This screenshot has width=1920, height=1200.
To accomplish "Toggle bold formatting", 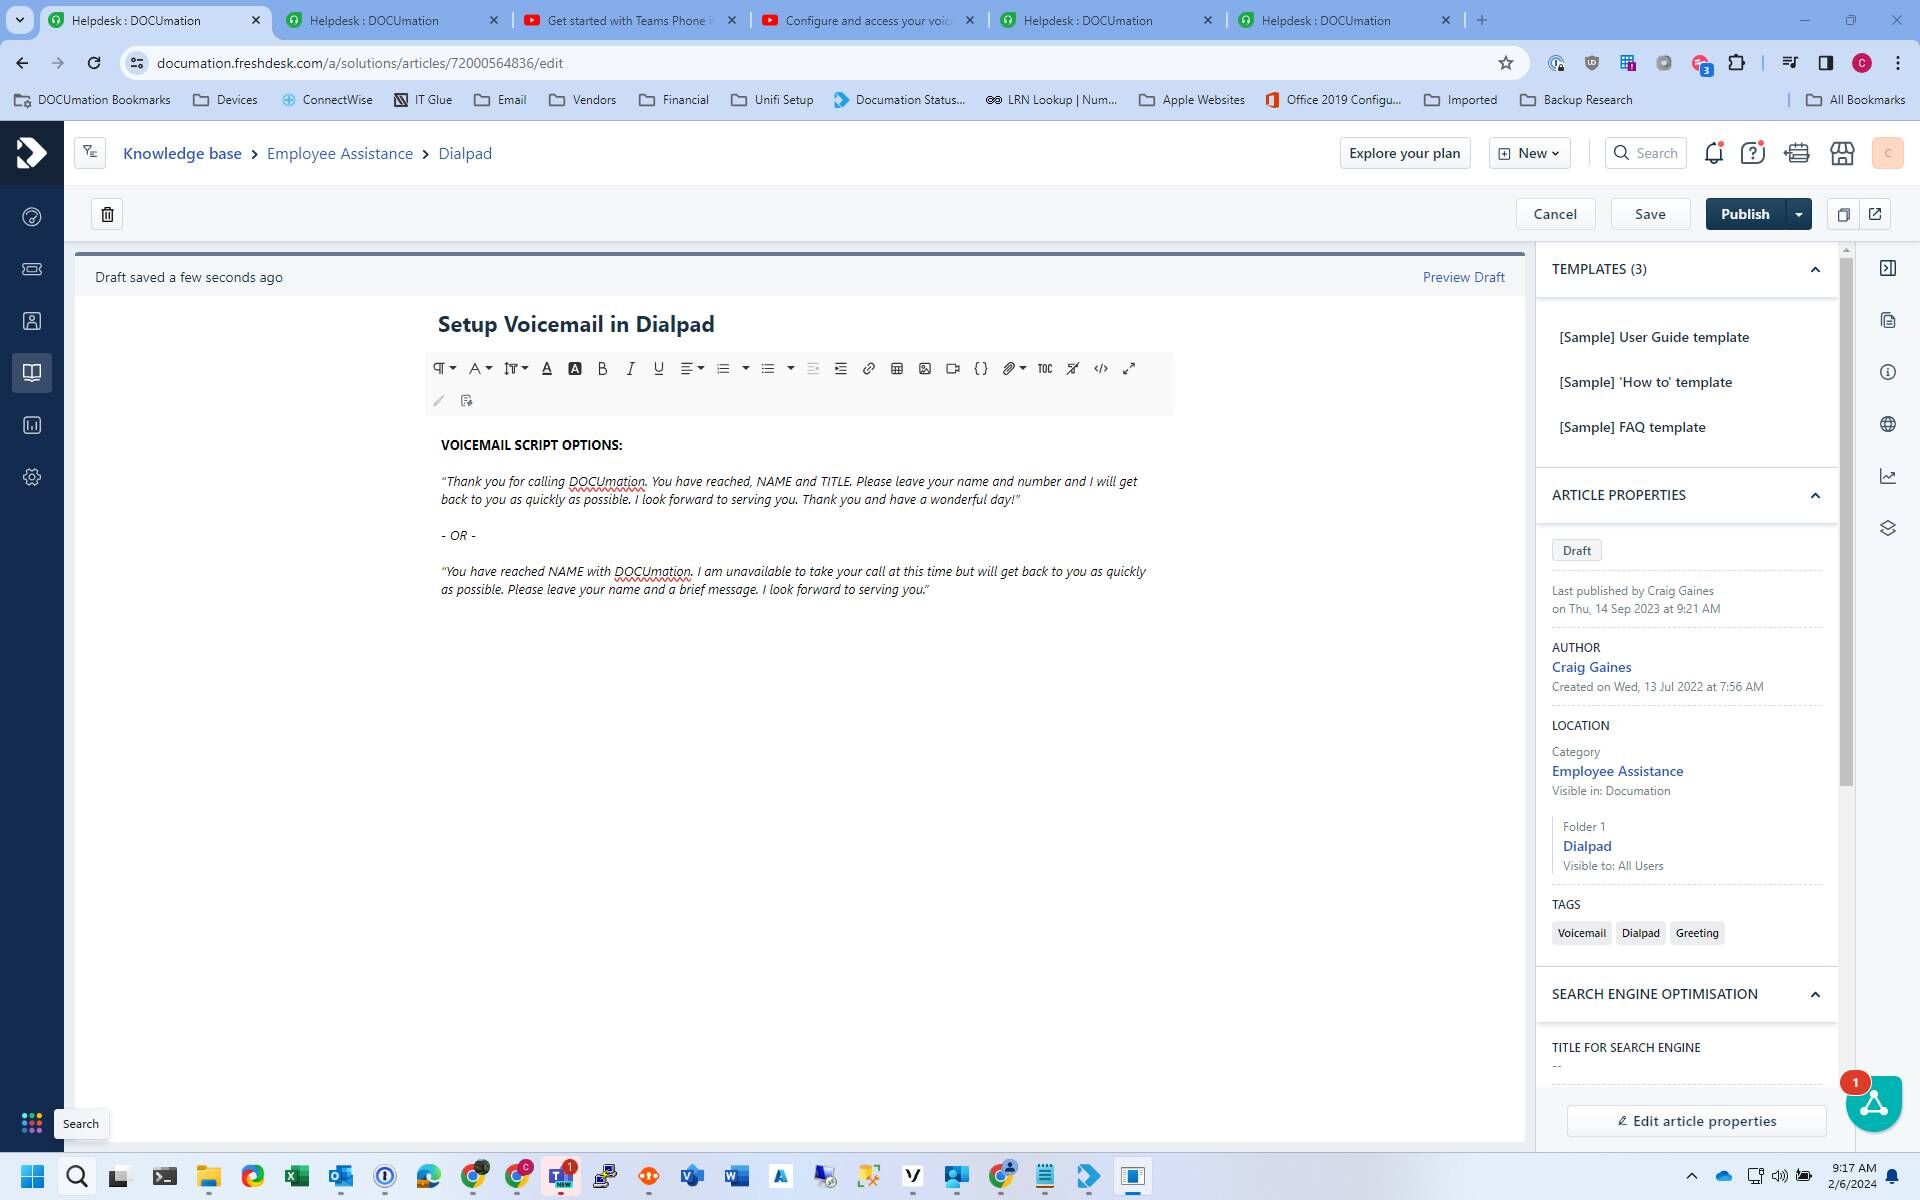I will click(x=602, y=369).
